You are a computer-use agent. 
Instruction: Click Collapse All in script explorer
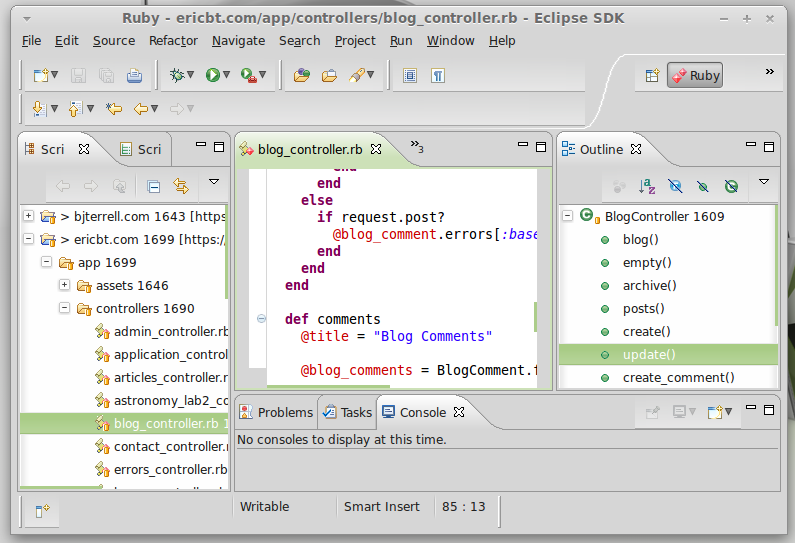(x=153, y=186)
